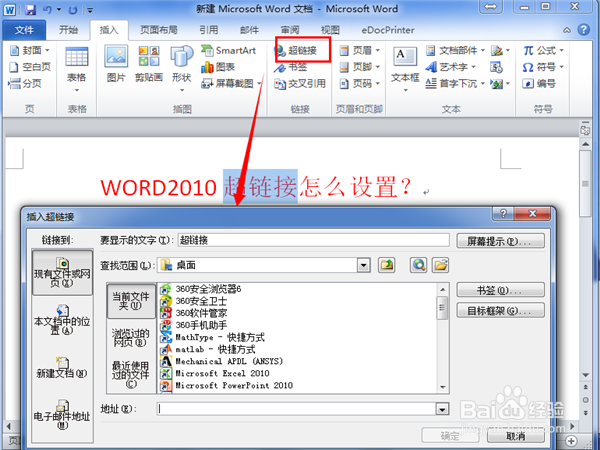Switch to Mailings (邮件) tab
The height and width of the screenshot is (450, 600).
[x=249, y=30]
